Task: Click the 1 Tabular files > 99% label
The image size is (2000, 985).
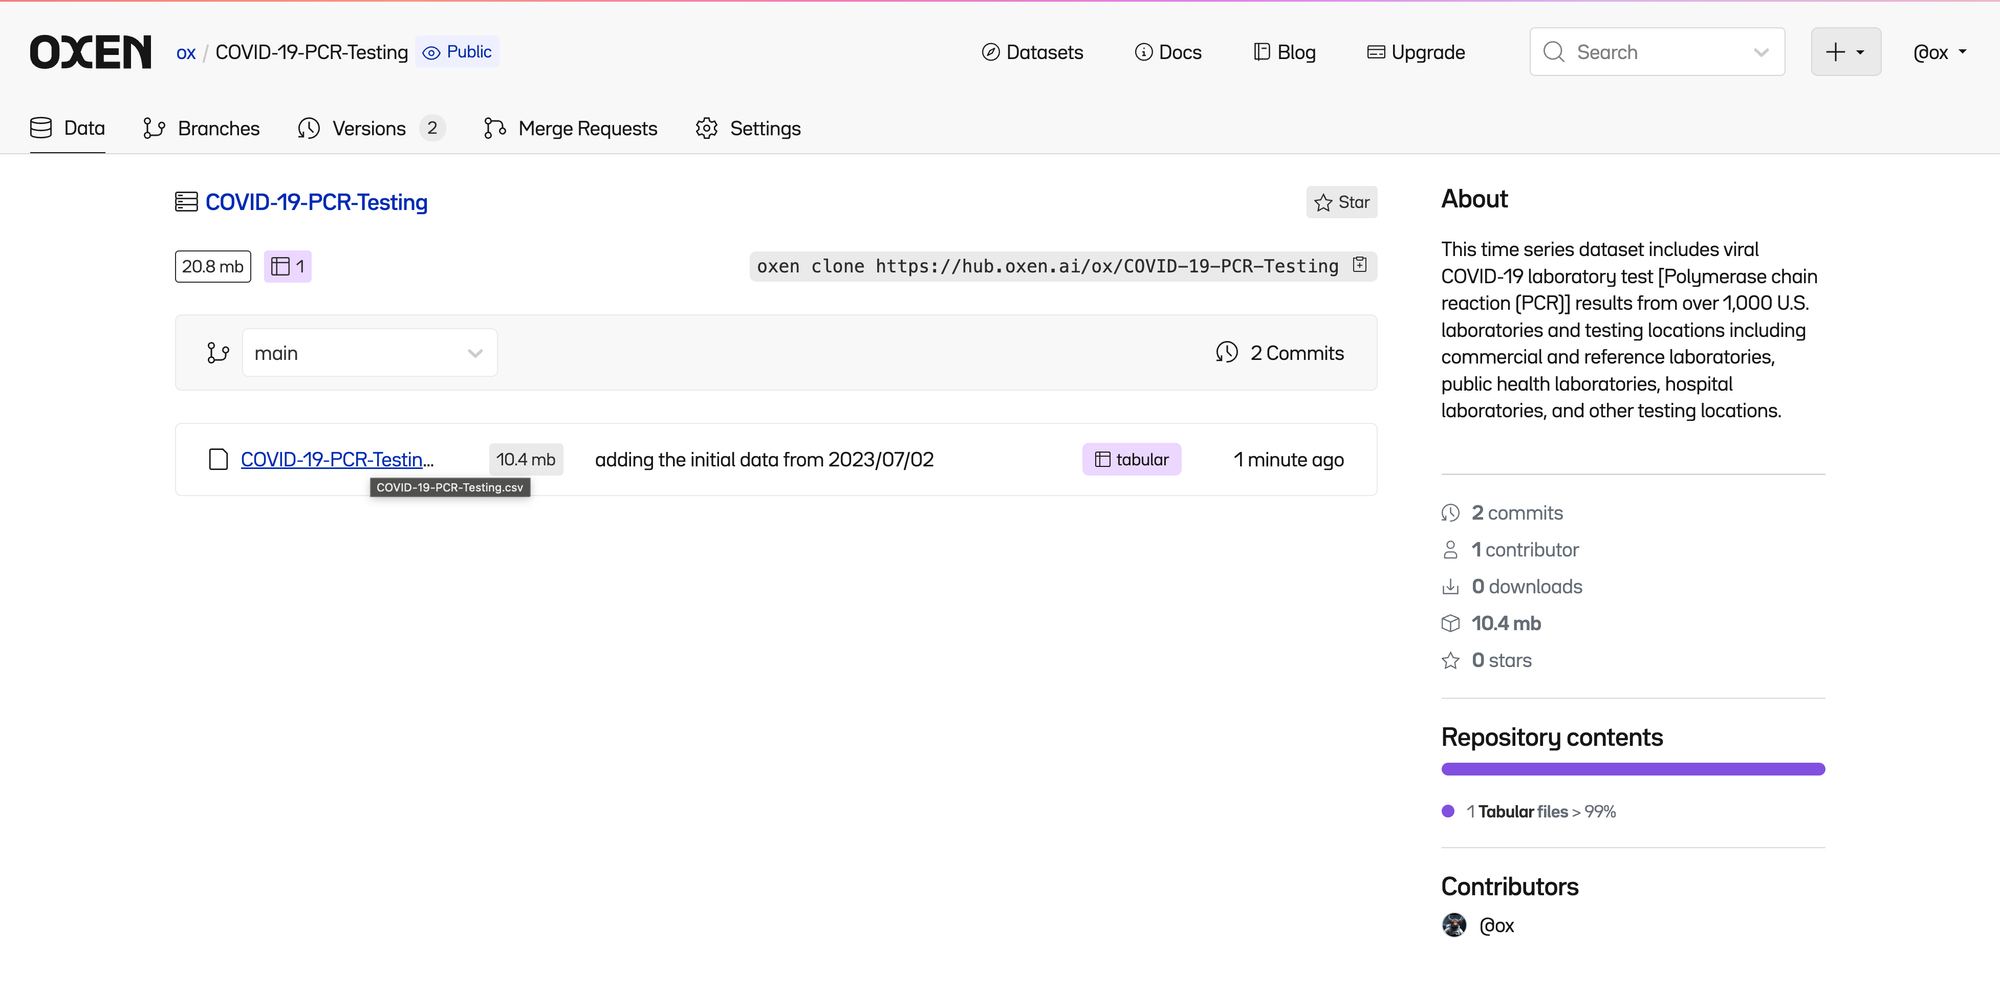Action: click(x=1541, y=812)
